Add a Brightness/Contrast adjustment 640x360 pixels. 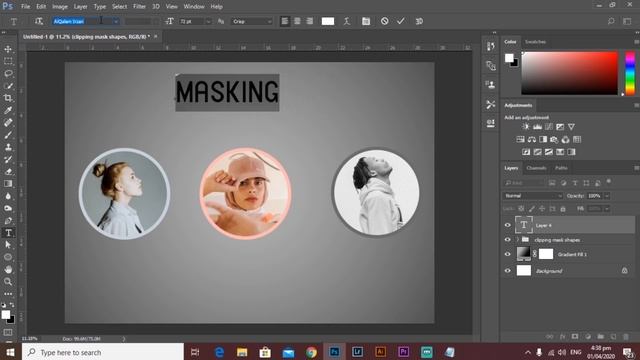(x=526, y=127)
